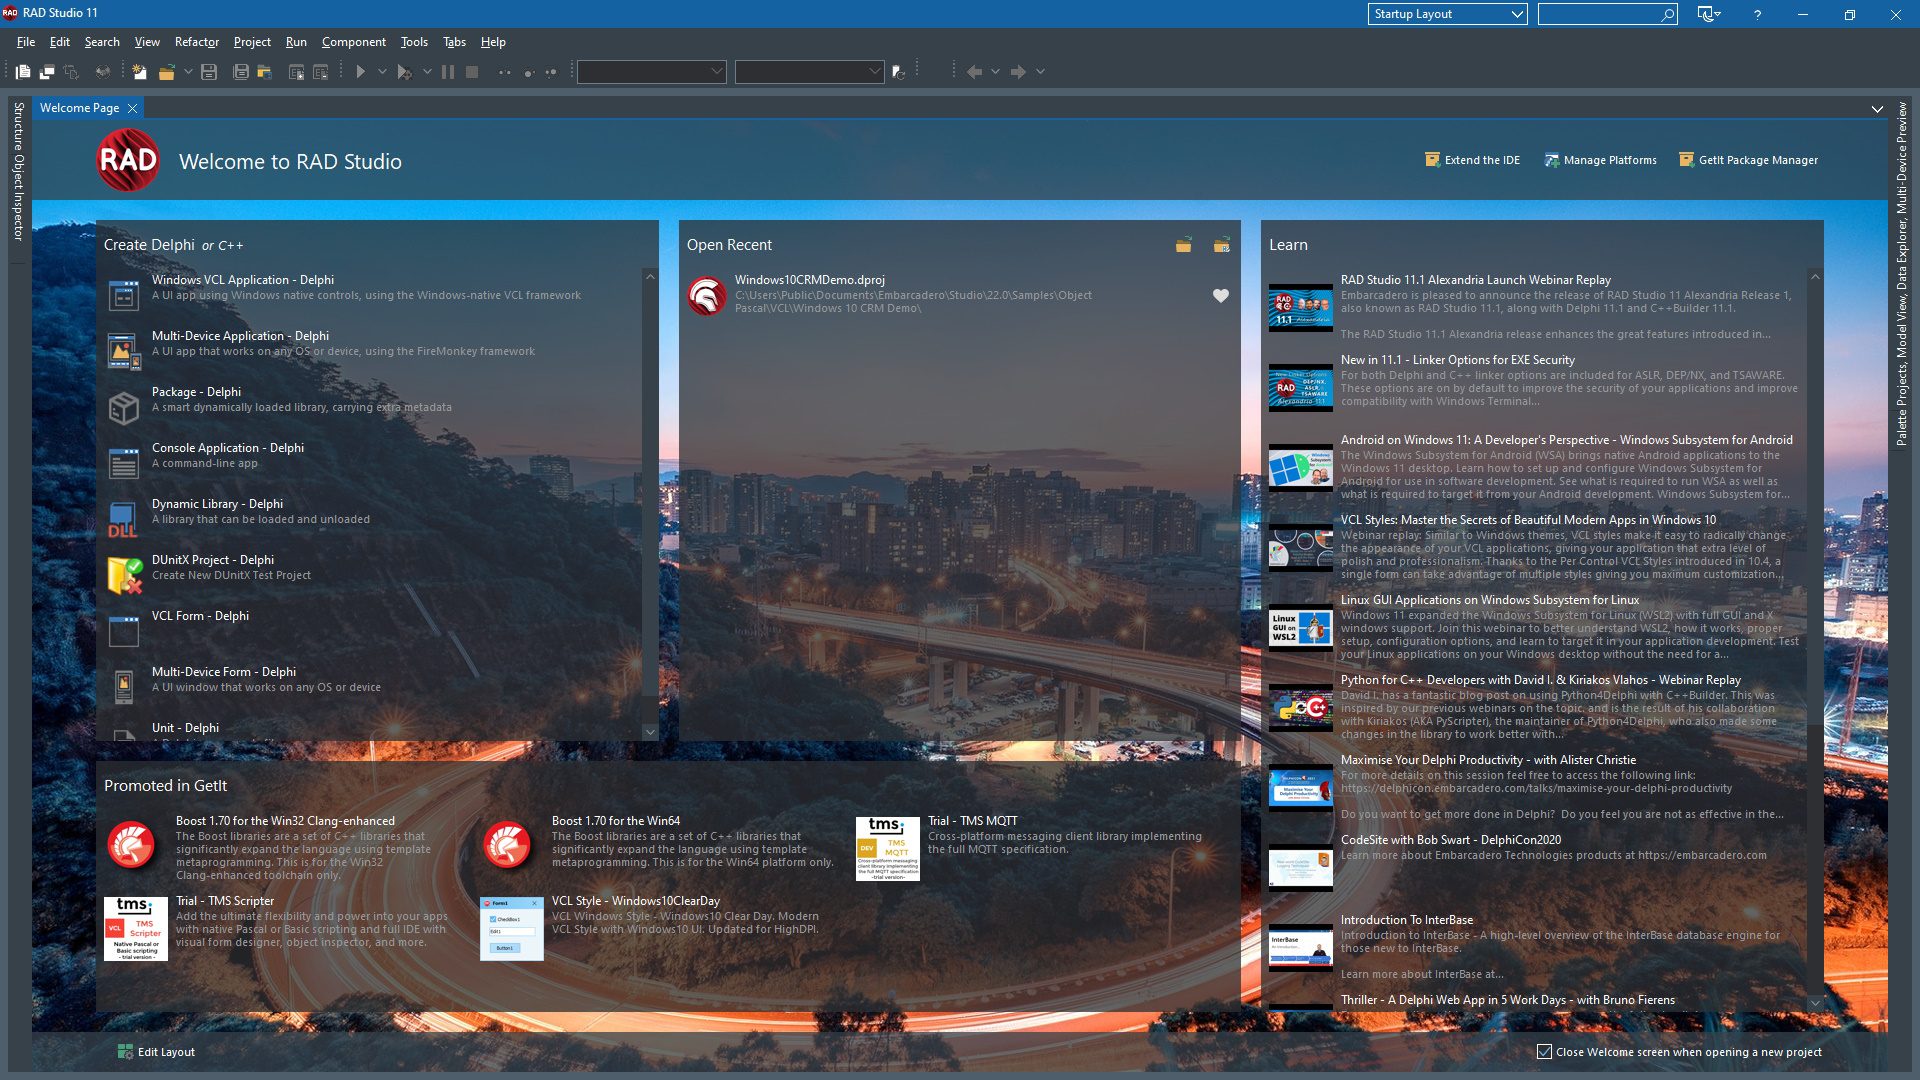Screen dimensions: 1920x1080
Task: Click the Extend the IDE icon link
Action: coord(1432,160)
